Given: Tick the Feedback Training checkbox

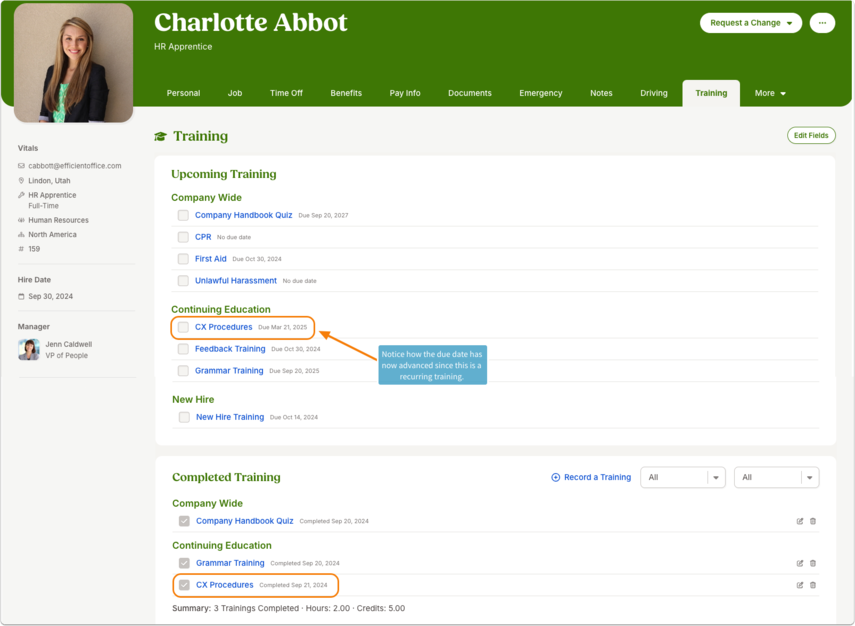Looking at the screenshot, I should coord(183,349).
